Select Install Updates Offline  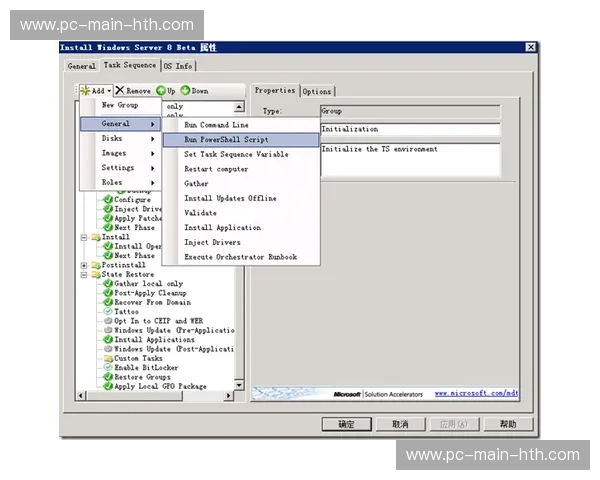point(241,198)
